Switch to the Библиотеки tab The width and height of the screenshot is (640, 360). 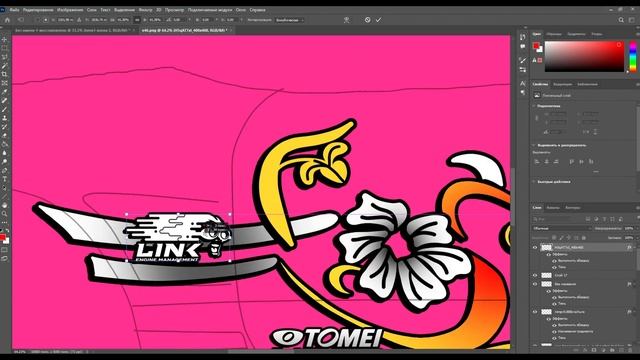pos(587,84)
